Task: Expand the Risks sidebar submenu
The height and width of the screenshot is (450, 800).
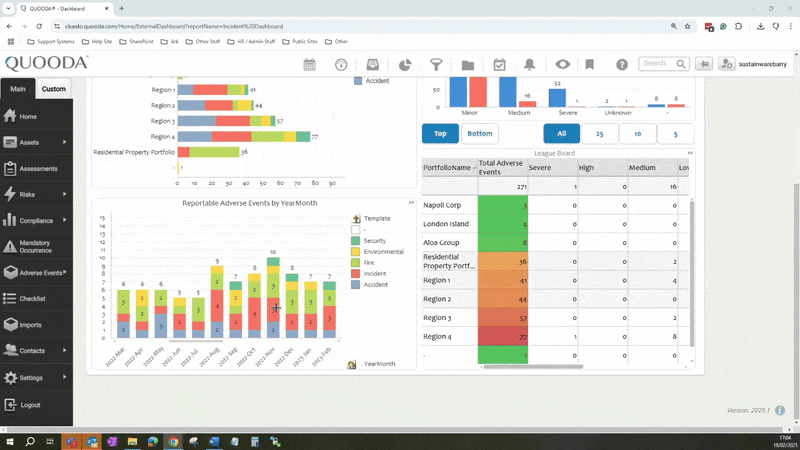Action: click(x=64, y=194)
